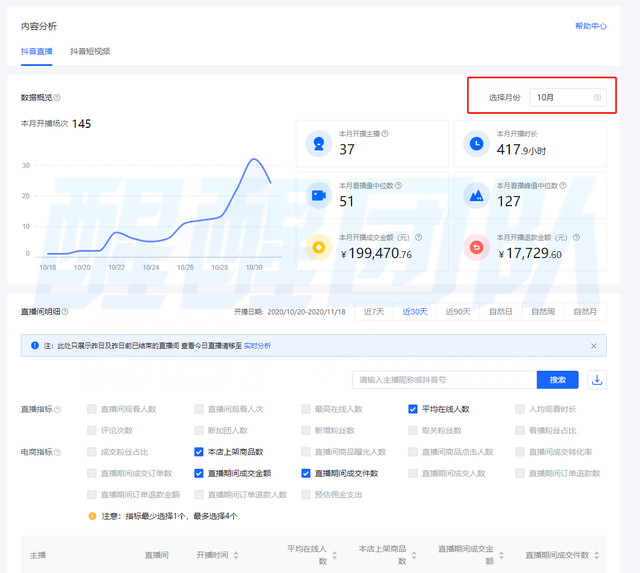The height and width of the screenshot is (573, 640).
Task: Close the blue notice banner
Action: point(593,346)
